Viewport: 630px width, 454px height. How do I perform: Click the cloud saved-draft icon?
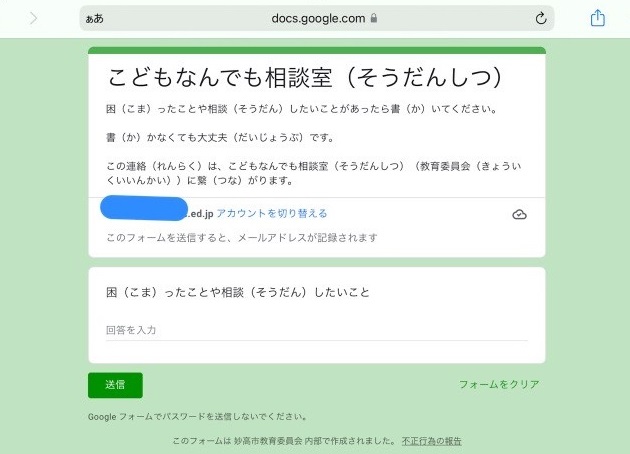tap(520, 215)
